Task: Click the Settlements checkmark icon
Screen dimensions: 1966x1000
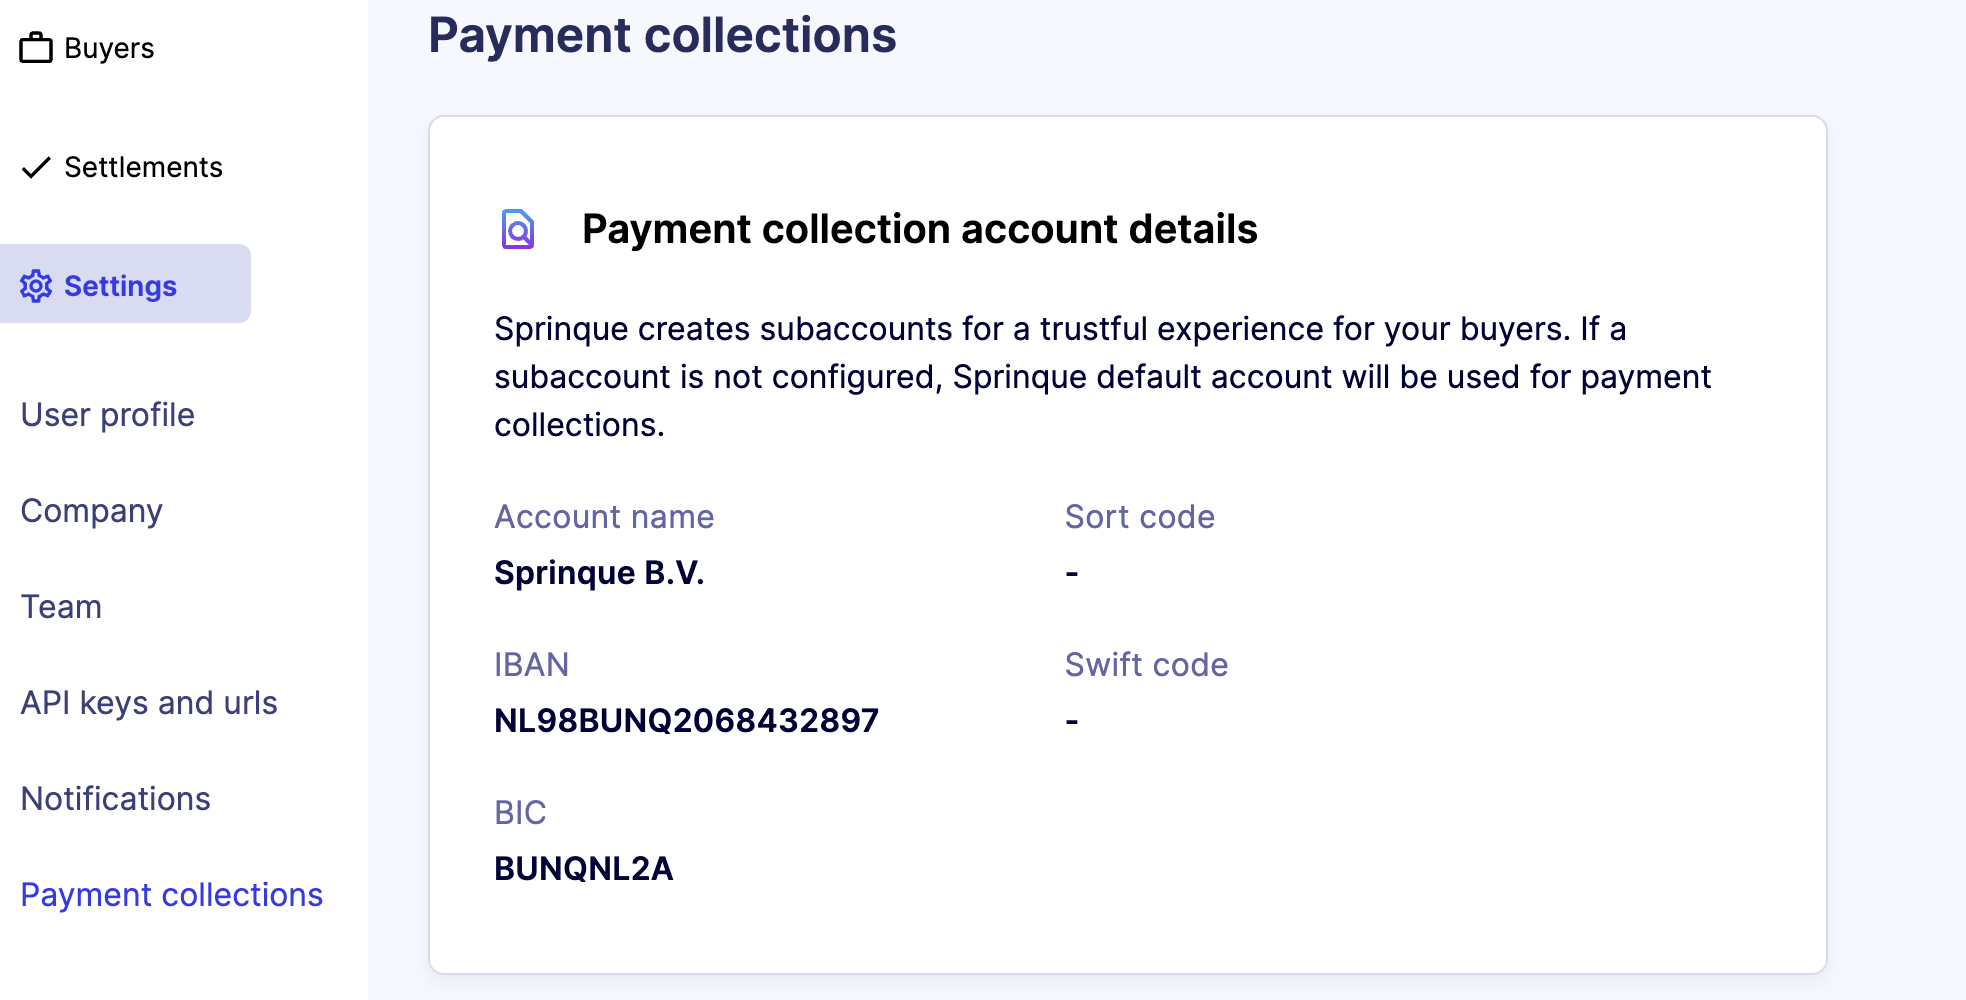Action: [x=36, y=167]
